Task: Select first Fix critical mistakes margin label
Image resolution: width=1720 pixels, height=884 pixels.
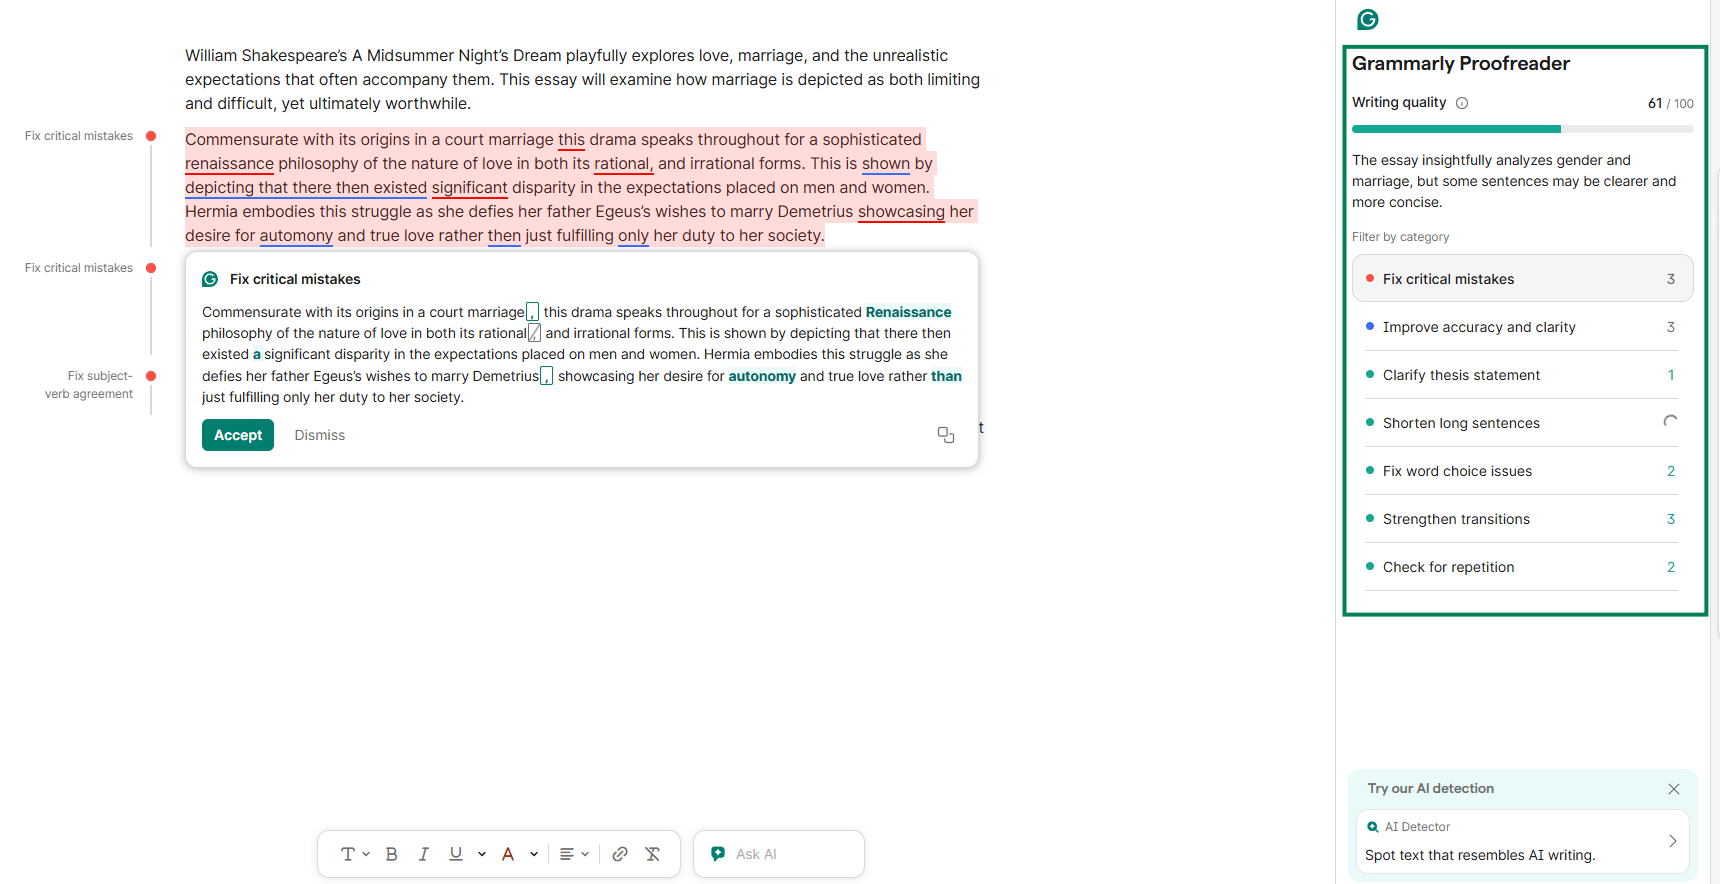Action: coord(79,136)
